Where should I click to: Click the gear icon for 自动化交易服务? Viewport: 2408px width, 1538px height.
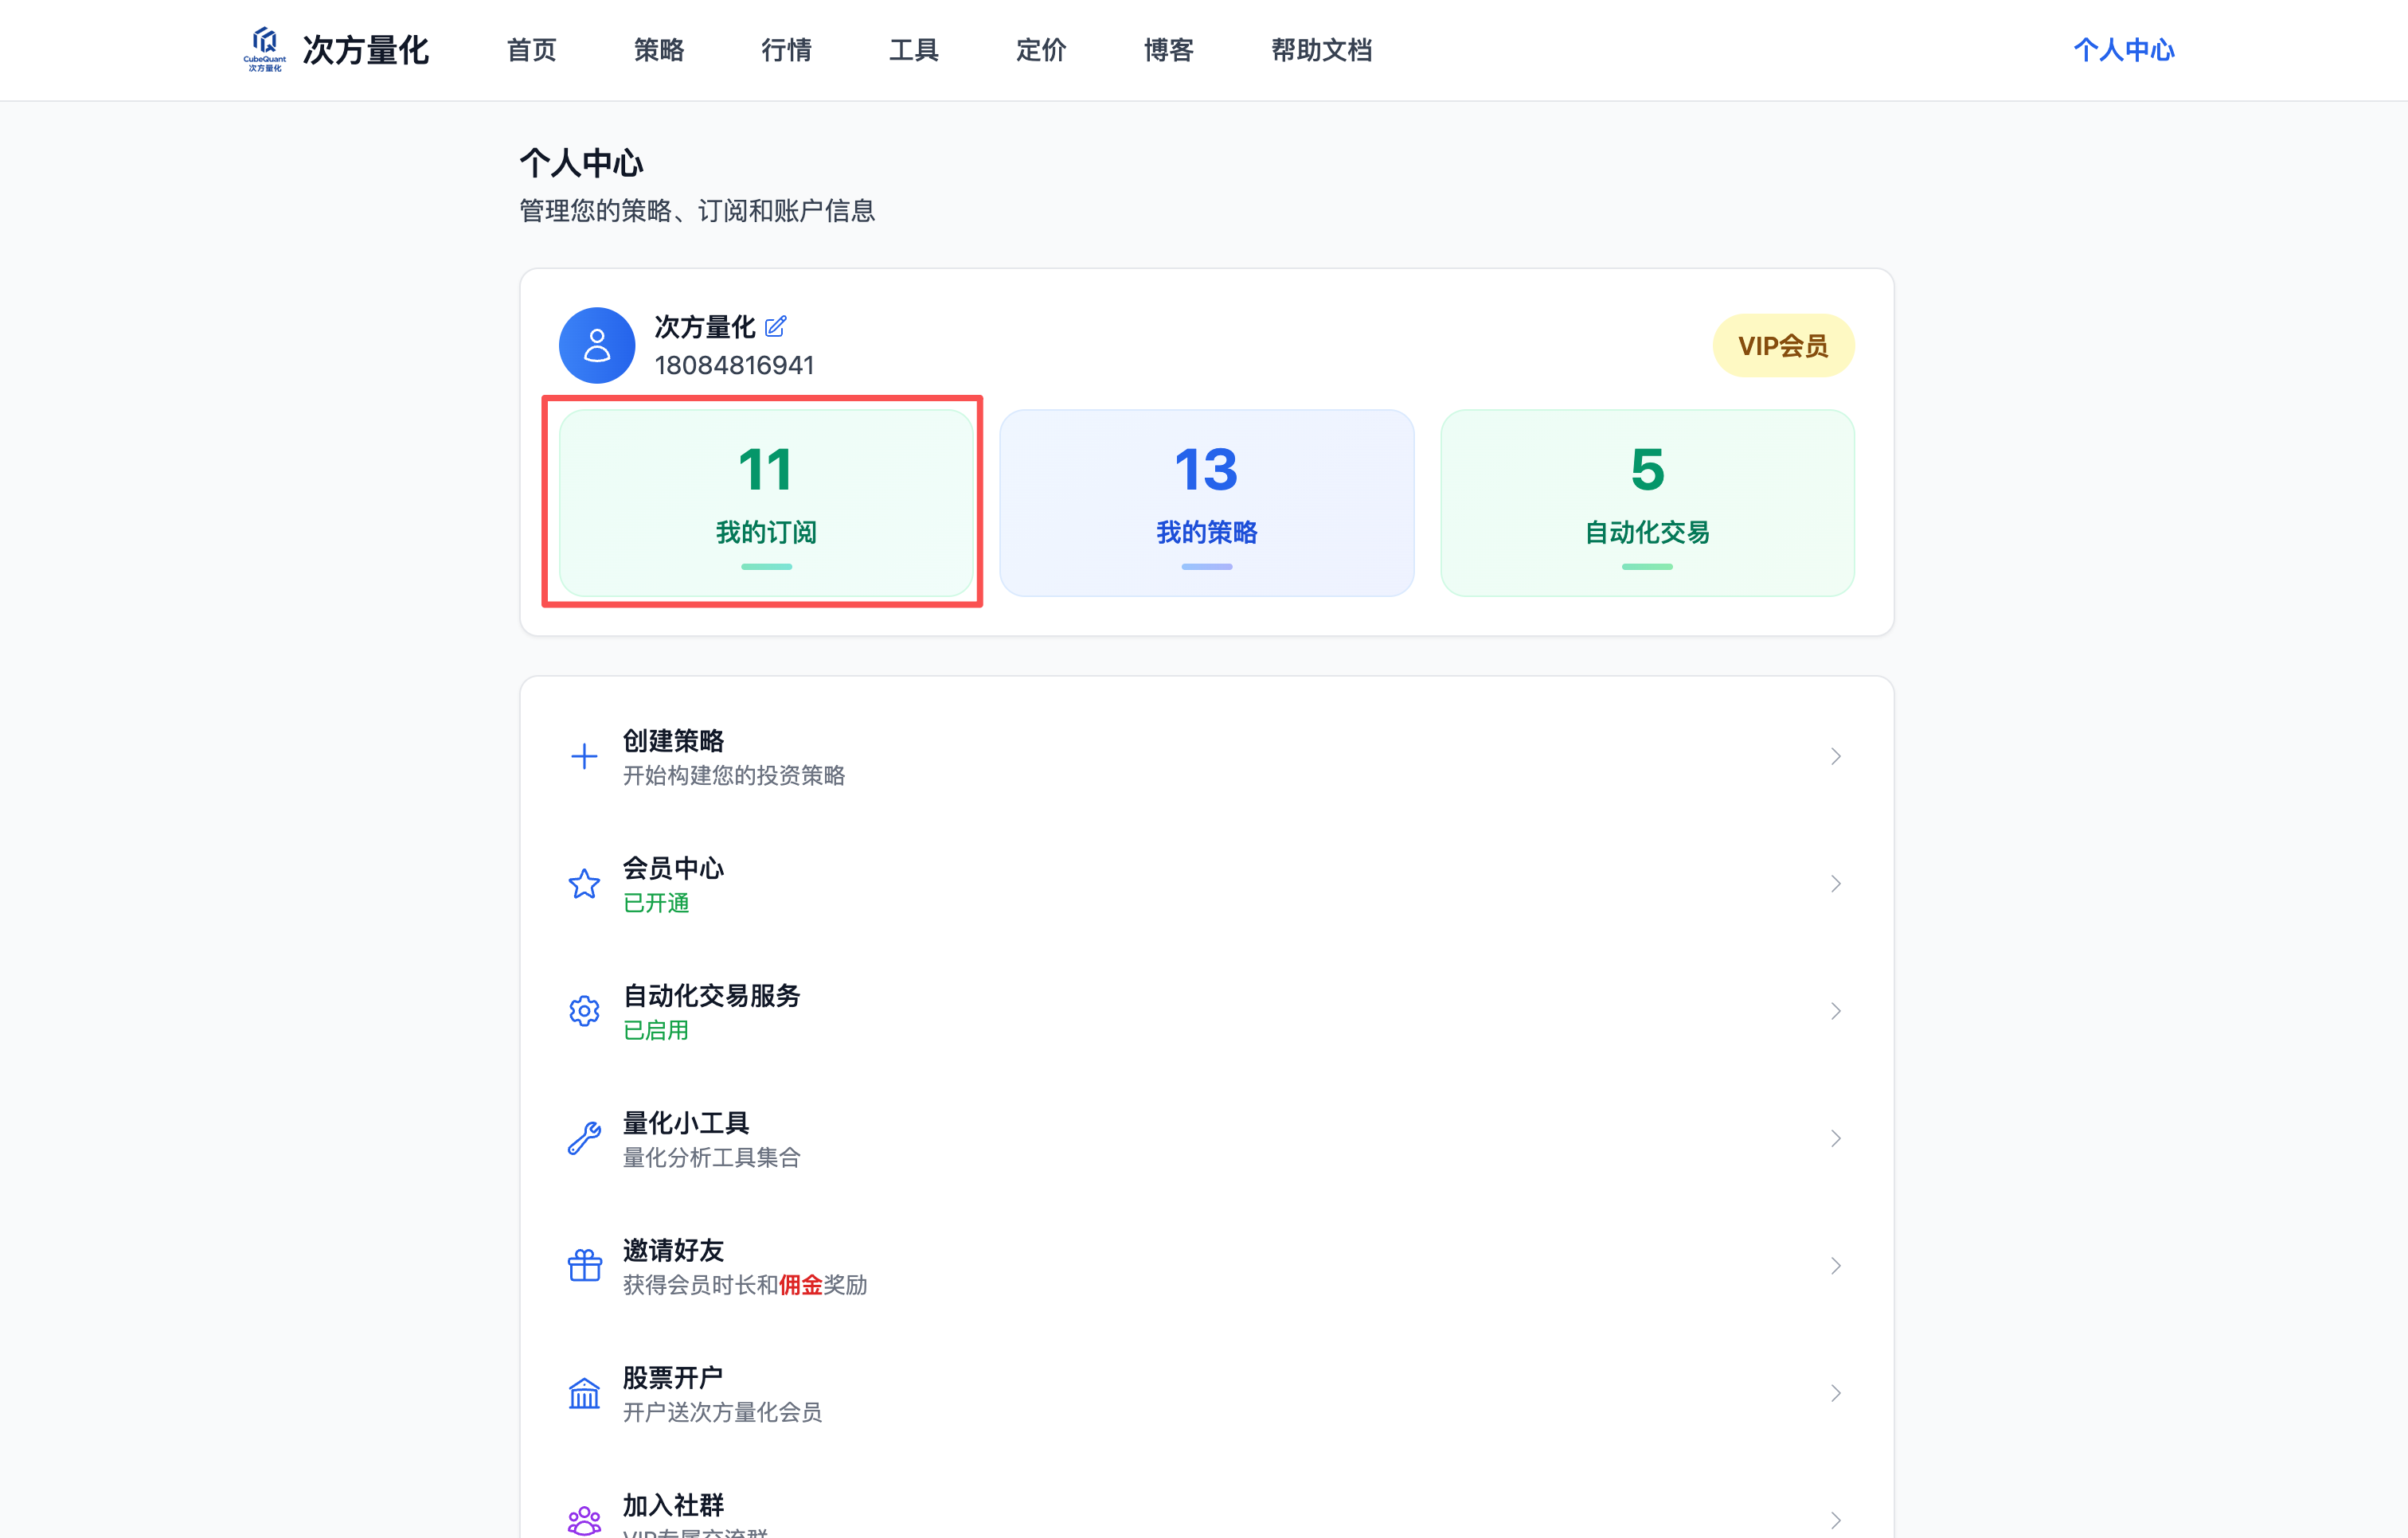pyautogui.click(x=584, y=1011)
